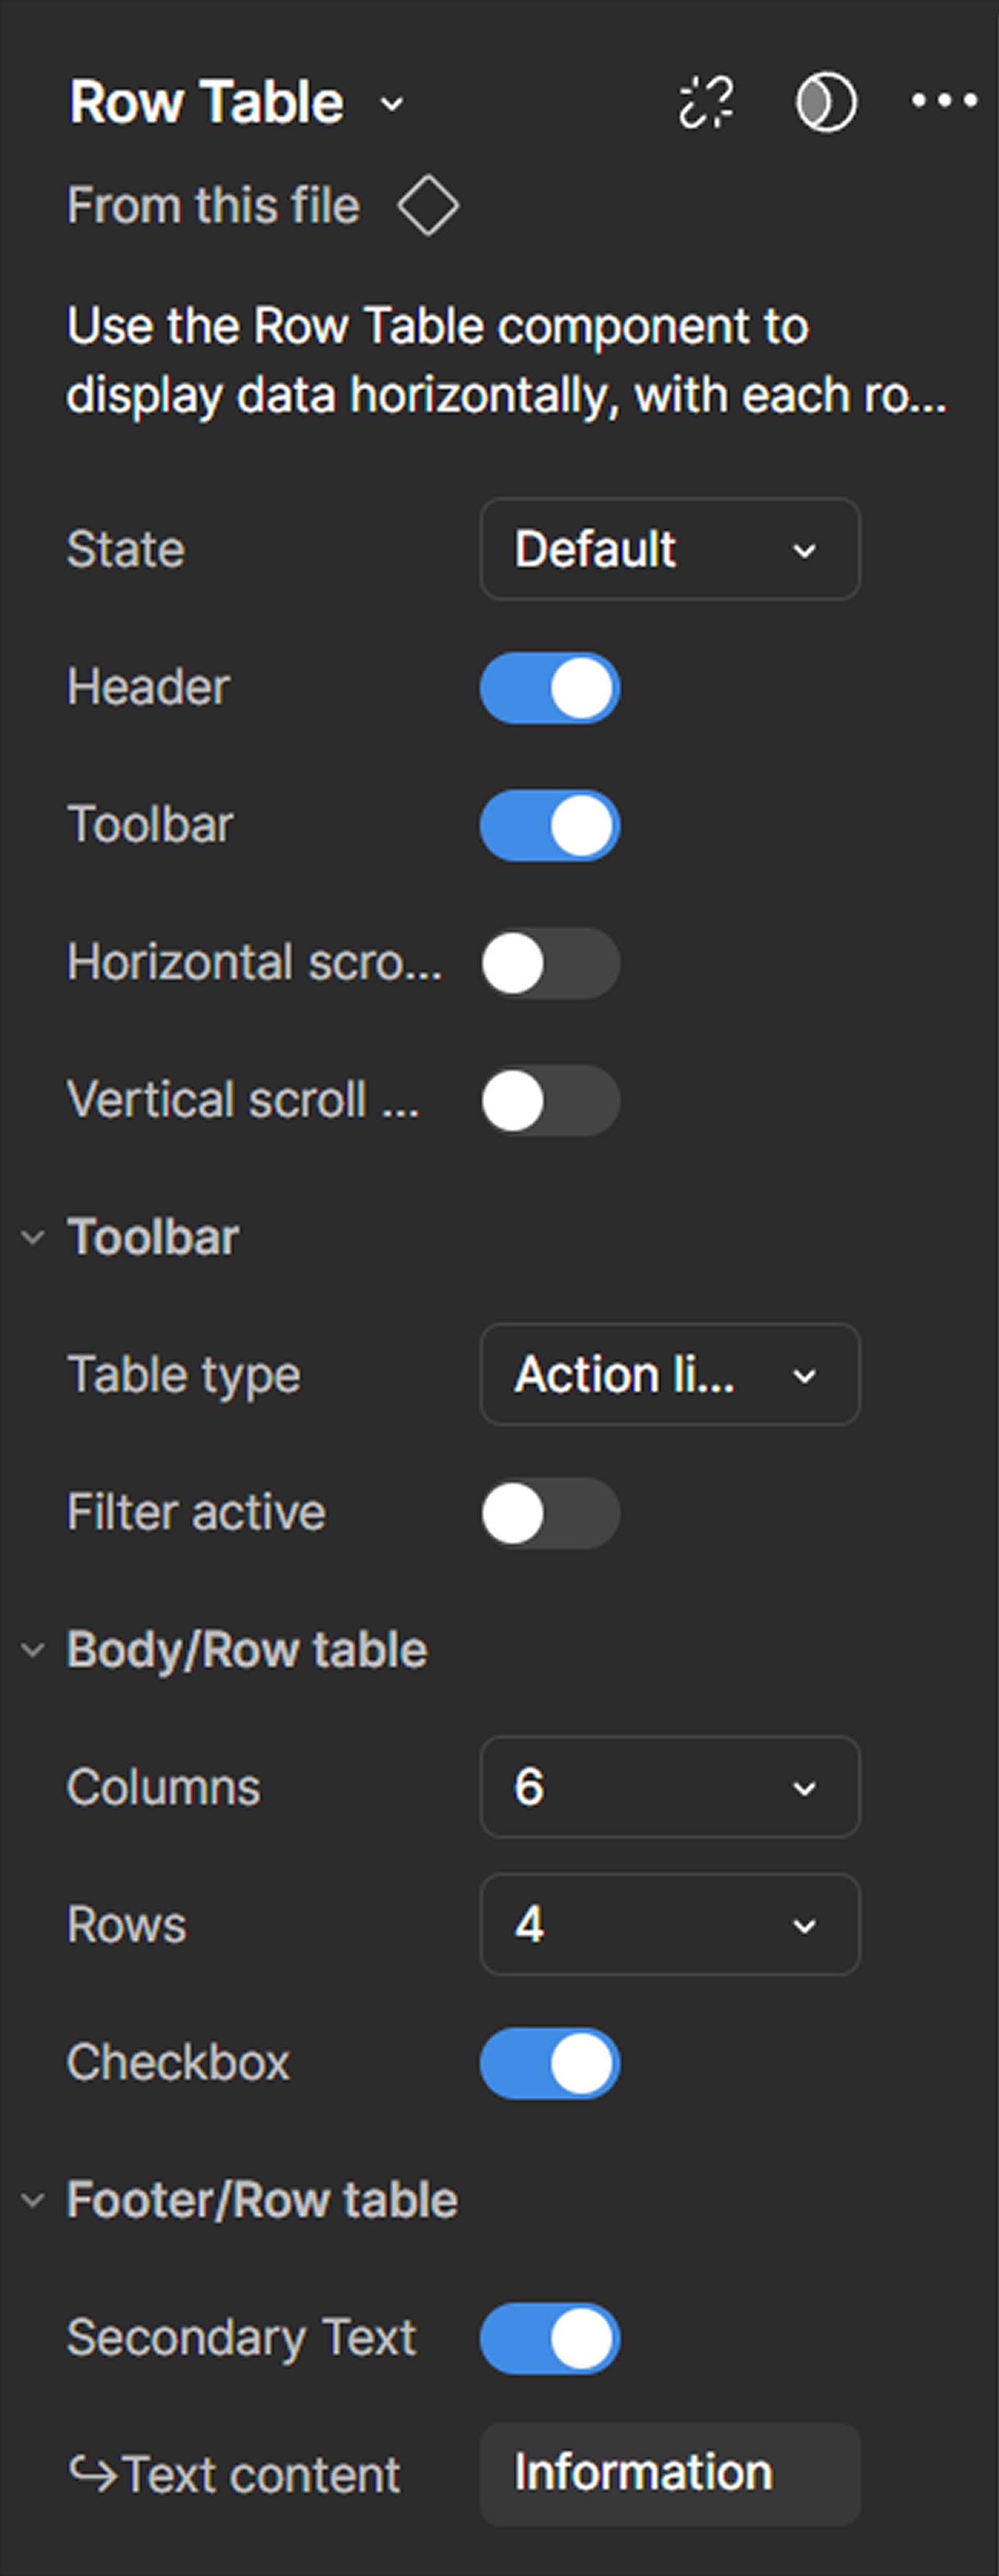
Task: Click the arrow icon beside Text content
Action: [x=93, y=2474]
